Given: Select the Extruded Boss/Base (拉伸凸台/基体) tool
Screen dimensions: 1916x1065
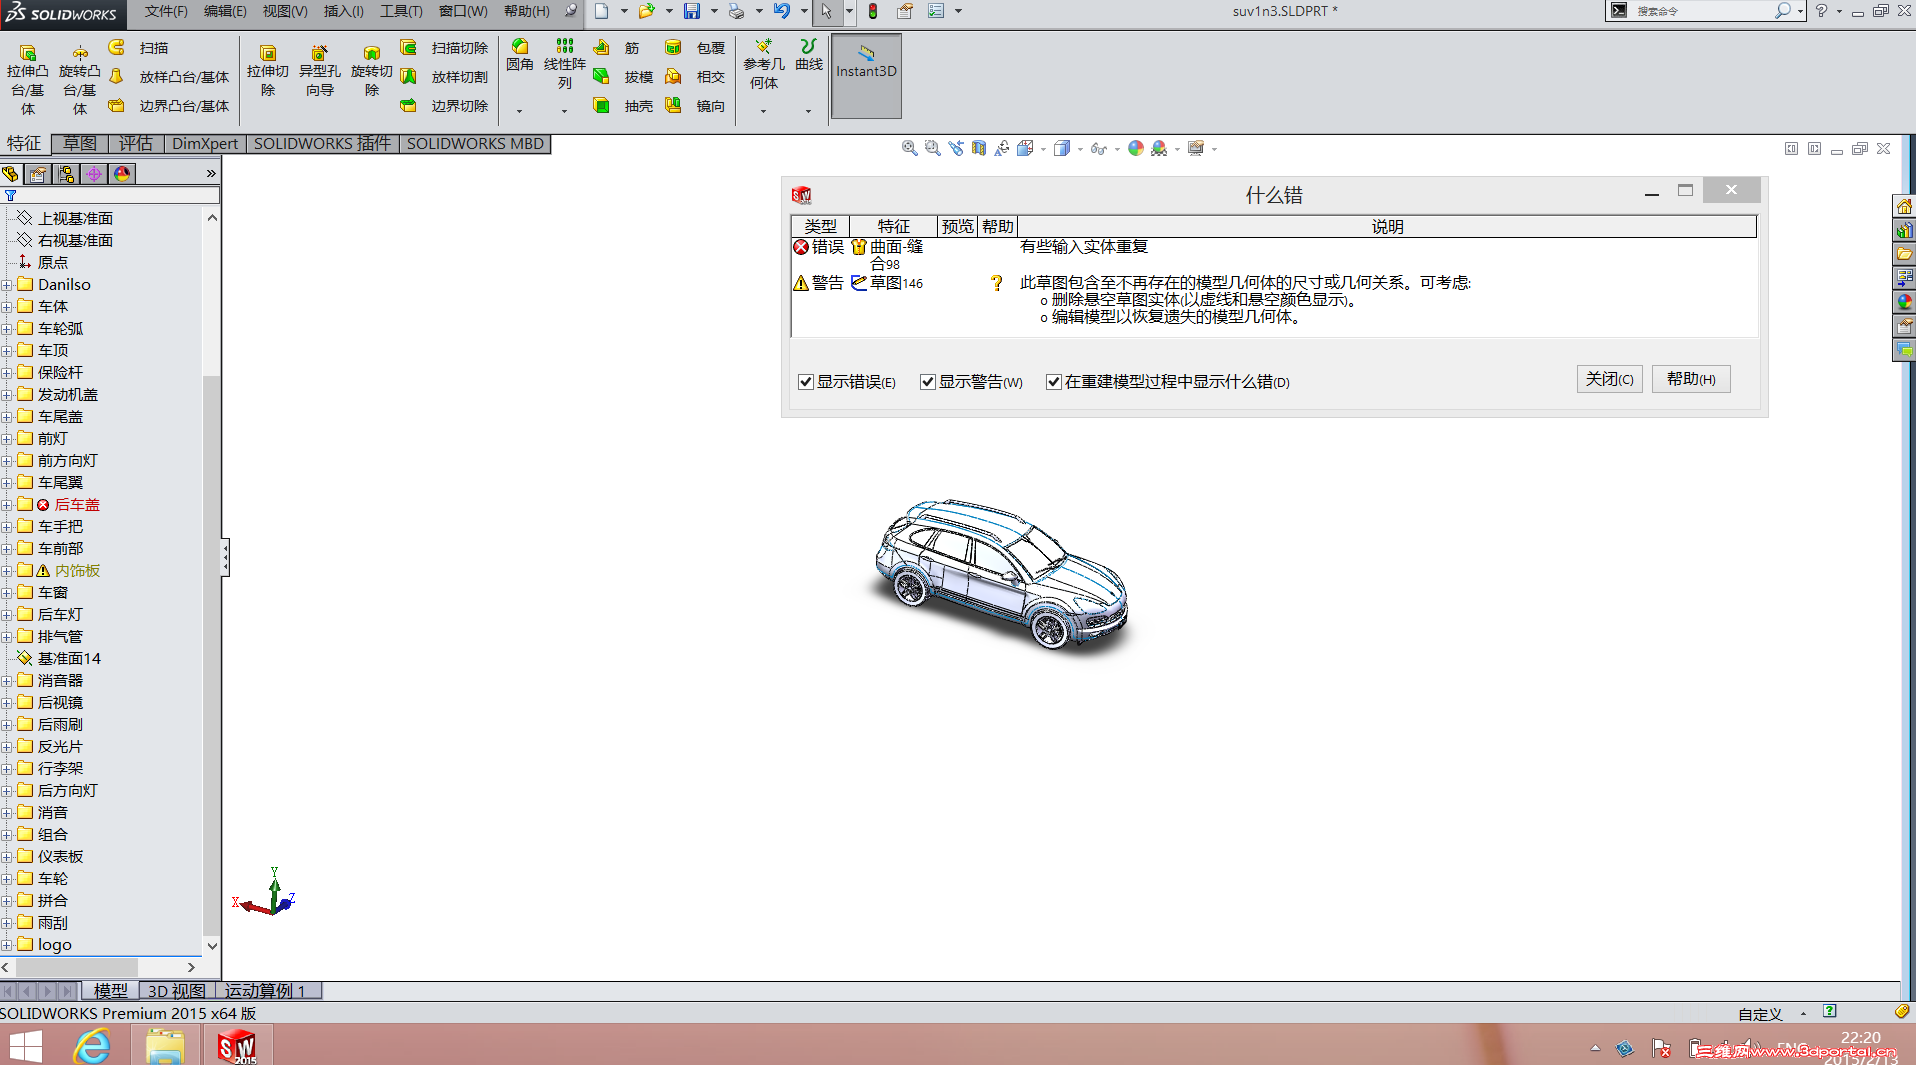Looking at the screenshot, I should point(27,79).
